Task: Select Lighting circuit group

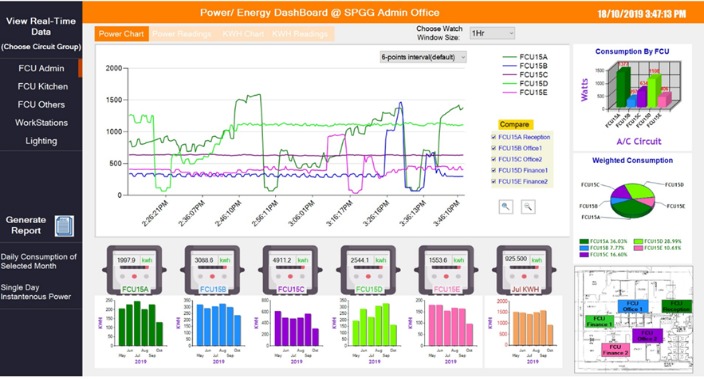Action: point(41,141)
